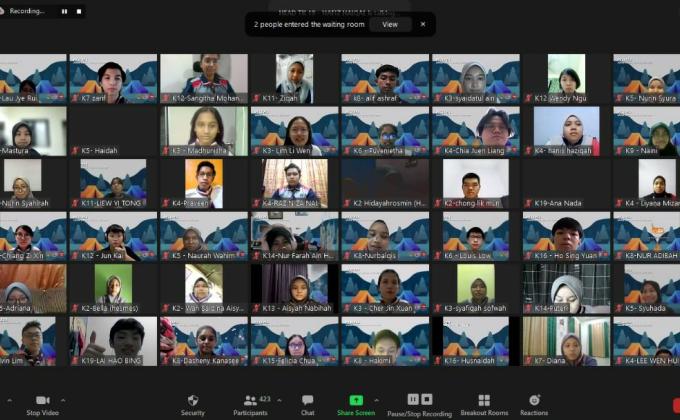Click the green Share Screen icon
The height and width of the screenshot is (420, 680).
click(x=356, y=400)
